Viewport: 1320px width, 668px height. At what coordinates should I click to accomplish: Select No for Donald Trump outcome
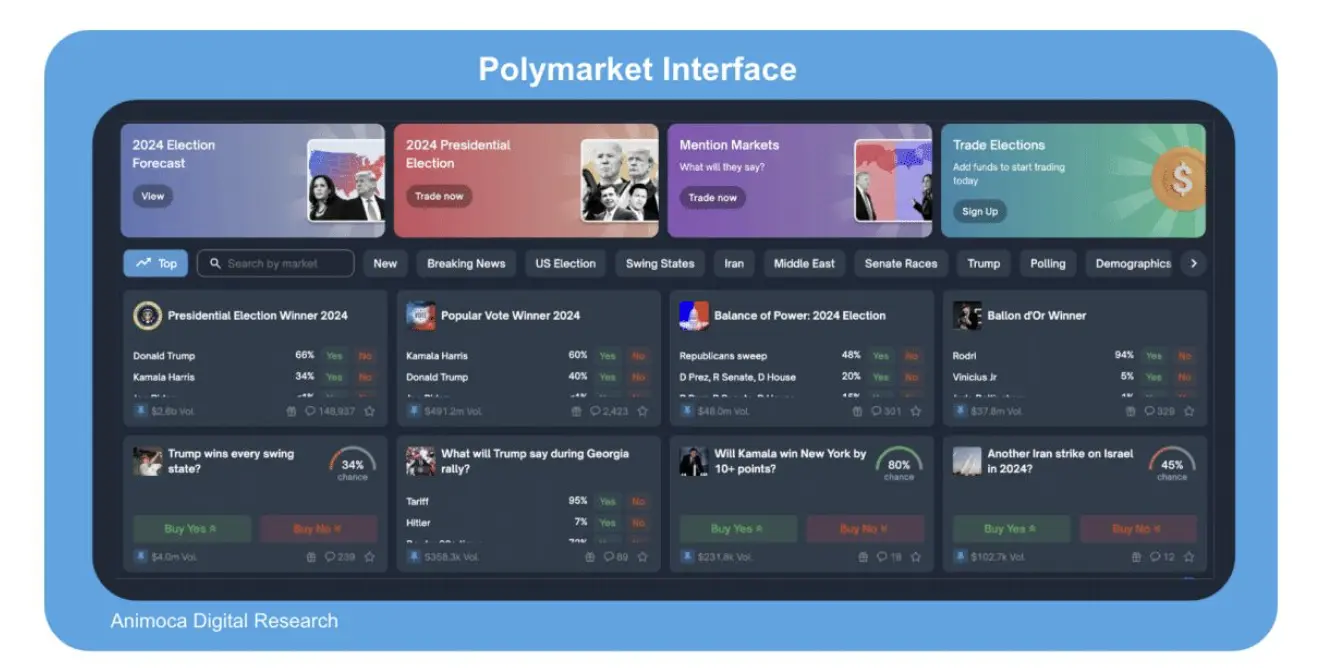(638, 377)
